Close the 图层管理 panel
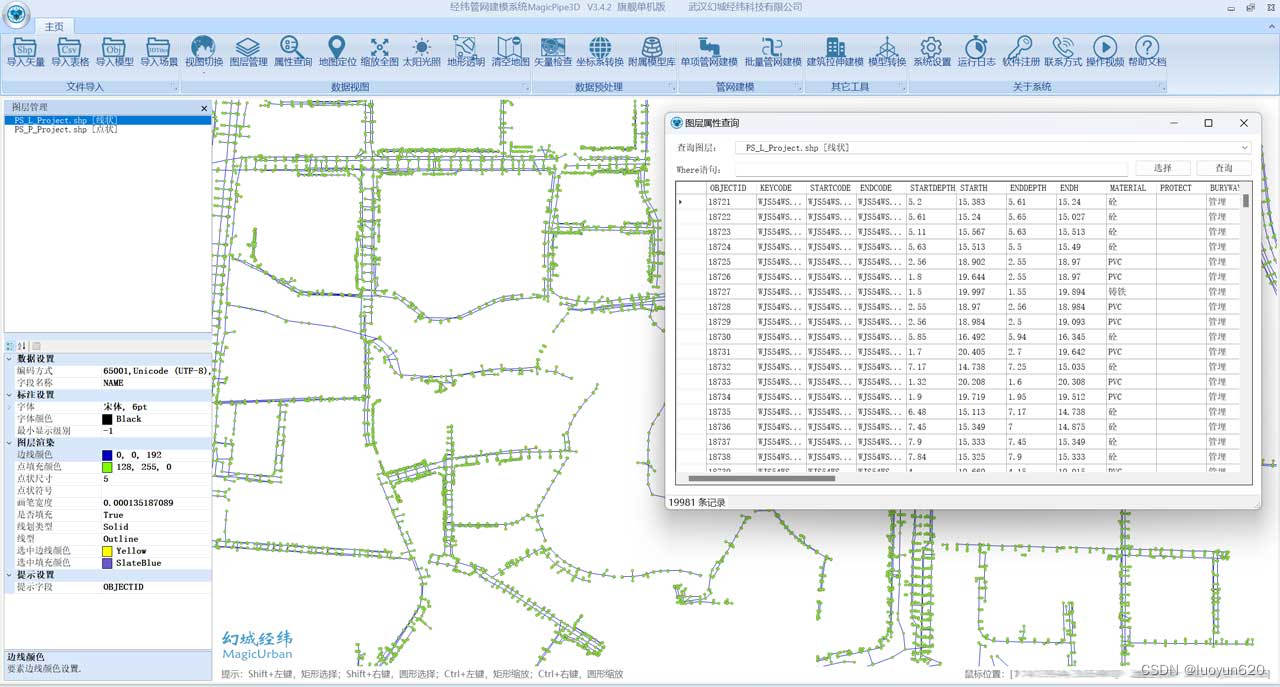Screen dimensions: 1280x687 pos(204,108)
